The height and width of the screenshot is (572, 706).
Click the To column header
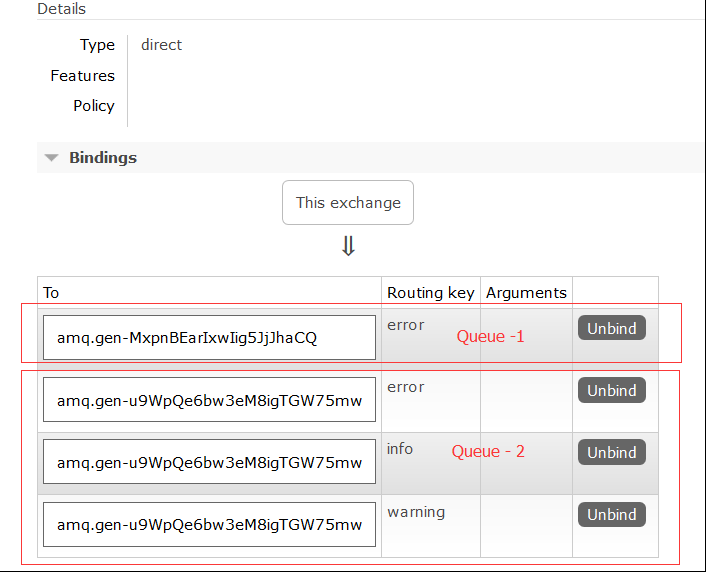pos(51,293)
